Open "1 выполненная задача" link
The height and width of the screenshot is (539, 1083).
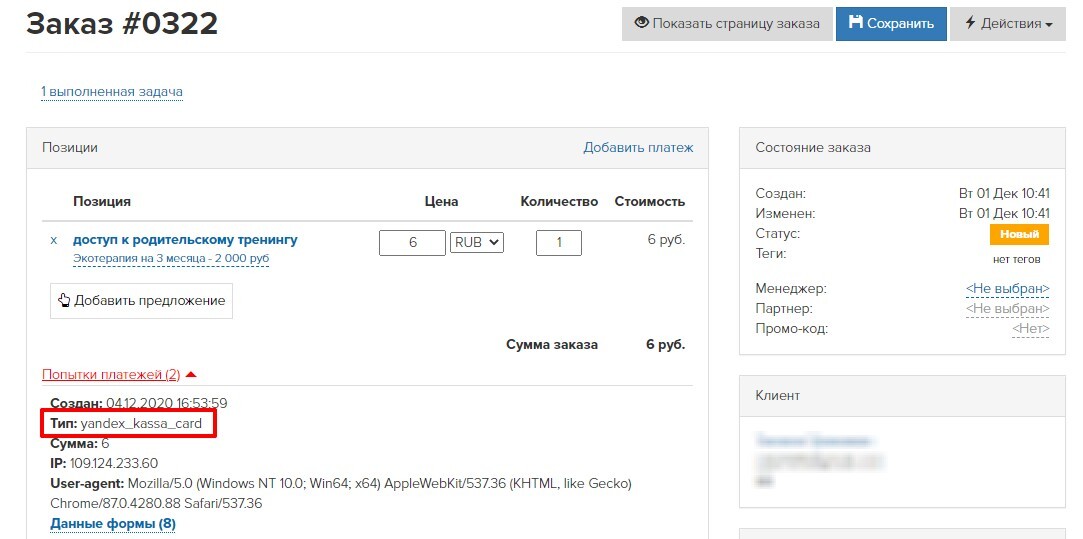[112, 91]
